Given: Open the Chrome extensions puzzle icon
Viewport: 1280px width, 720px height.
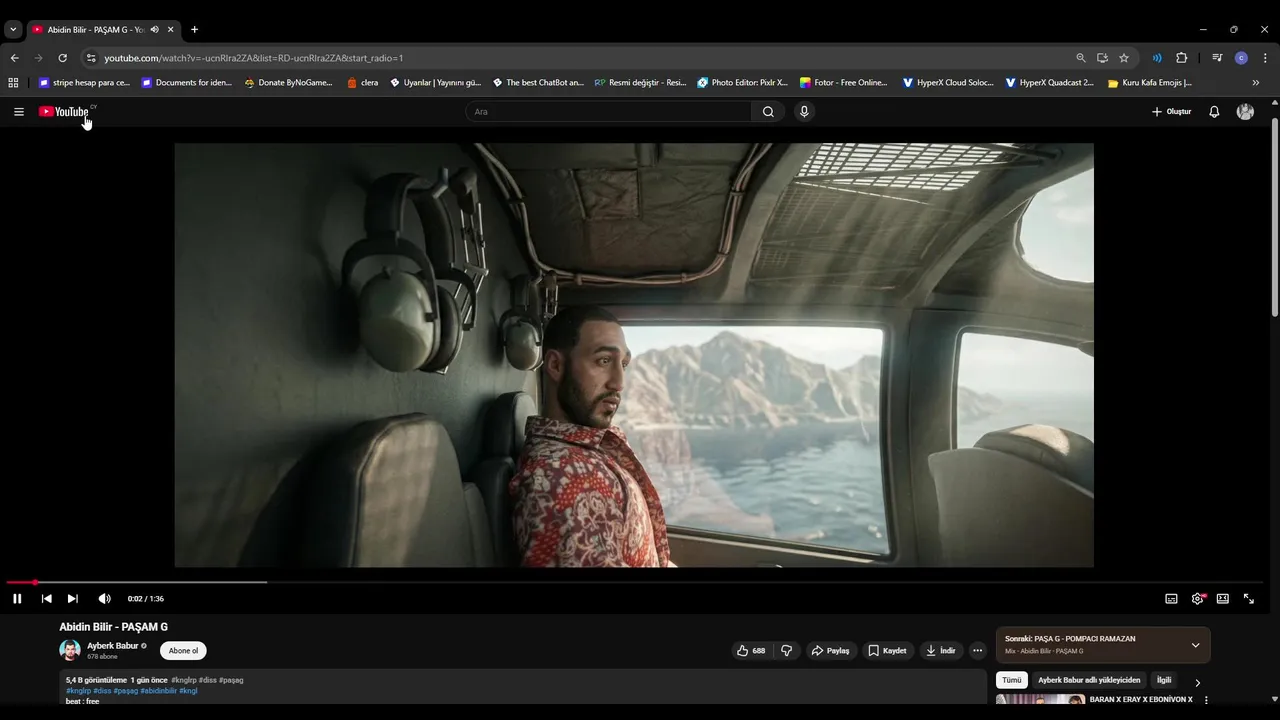Looking at the screenshot, I should coord(1181,58).
